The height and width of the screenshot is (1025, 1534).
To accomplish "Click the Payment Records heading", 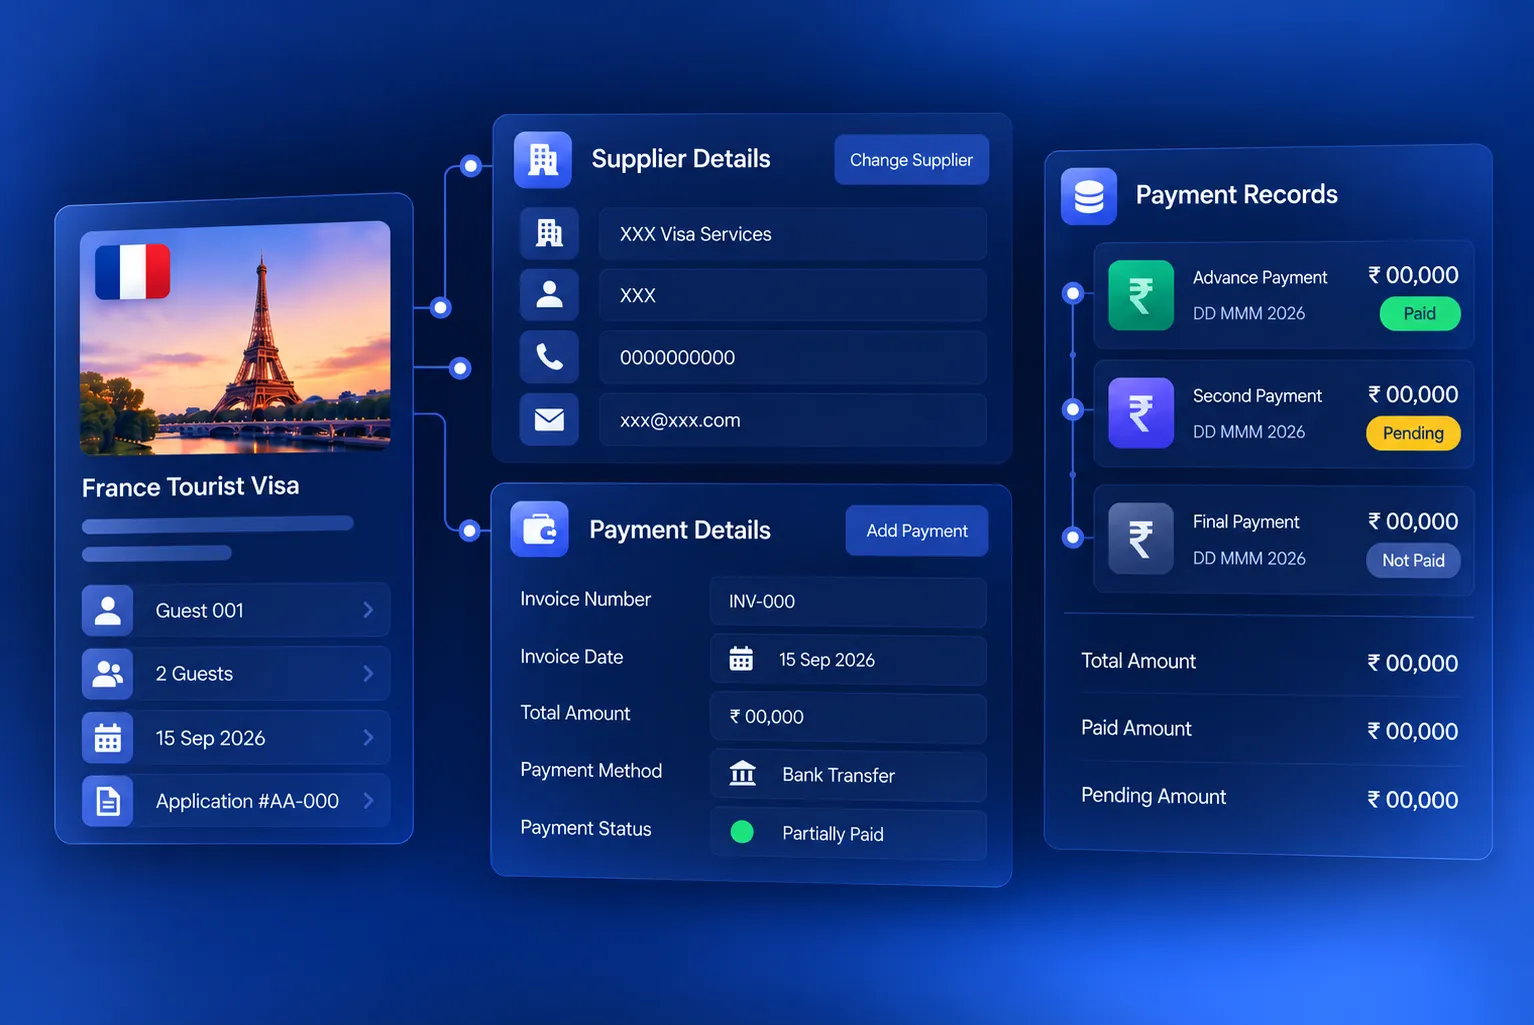I will (1237, 194).
